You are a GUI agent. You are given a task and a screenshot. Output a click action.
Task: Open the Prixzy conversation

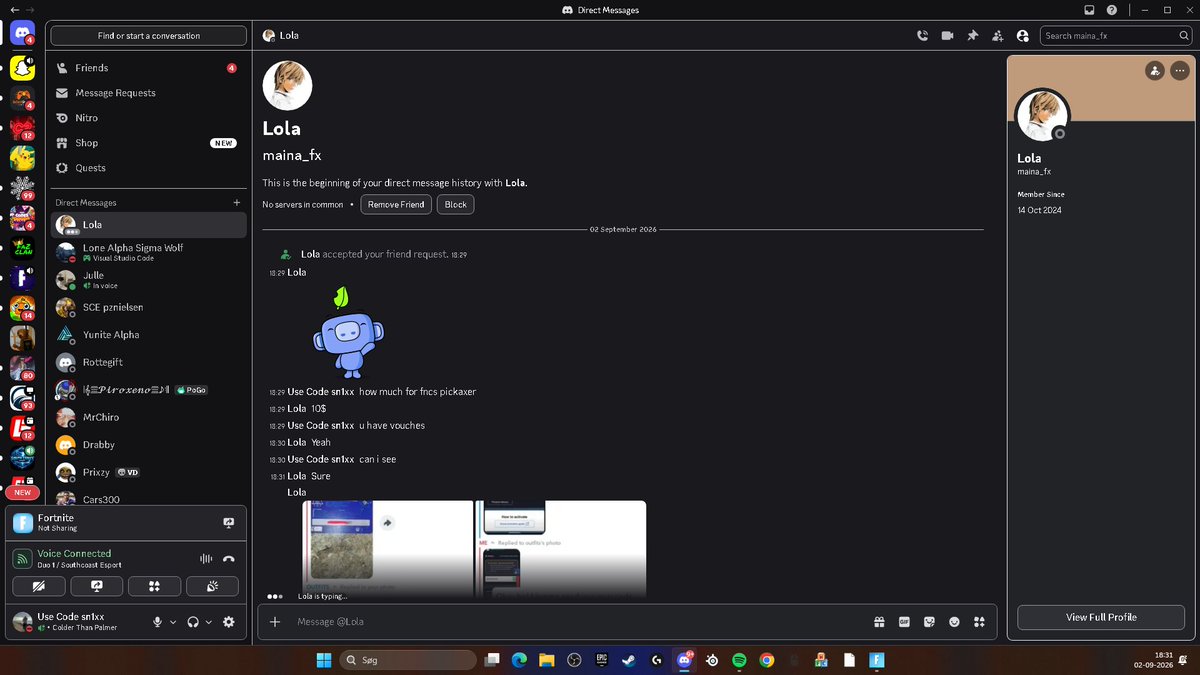click(x=148, y=472)
